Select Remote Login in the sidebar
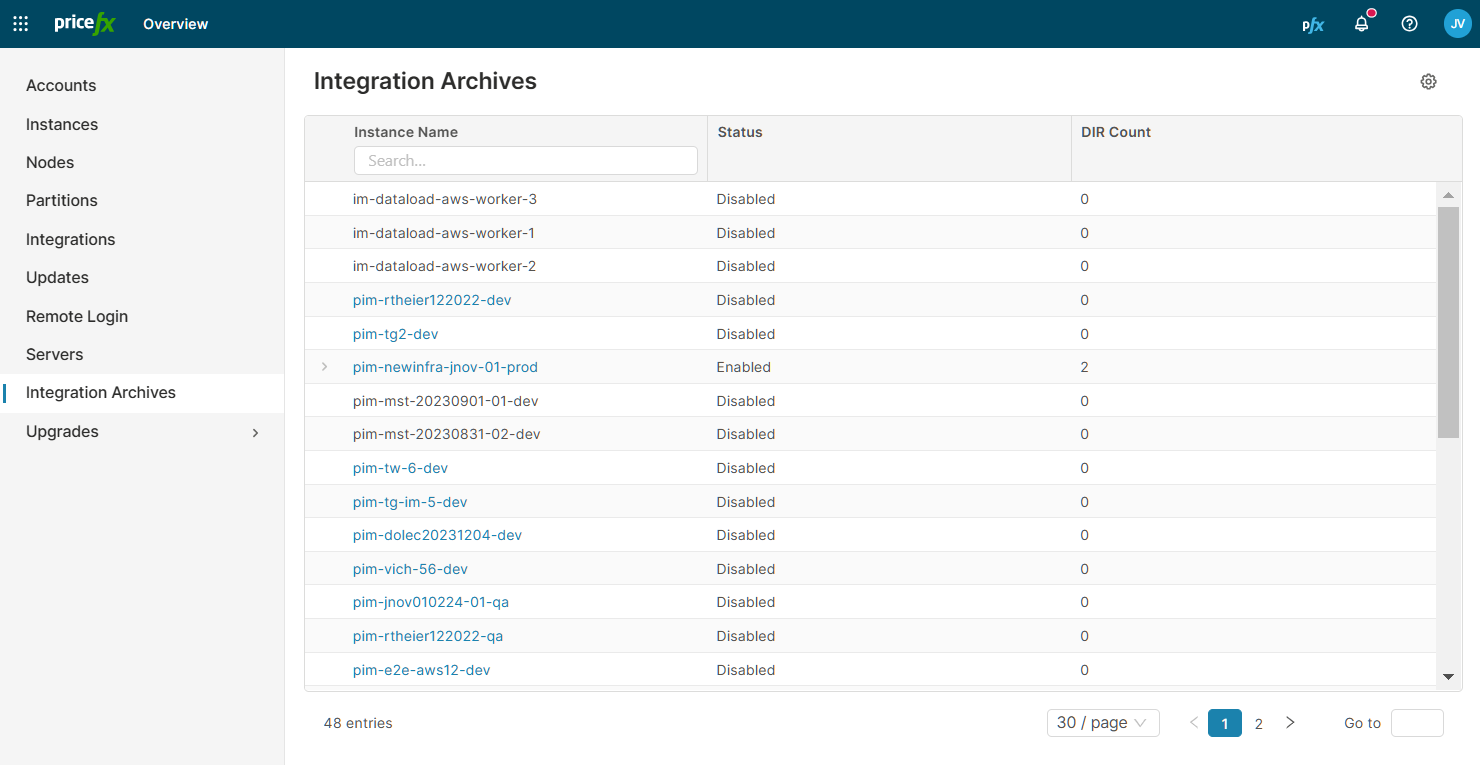This screenshot has height=765, width=1480. 77,316
